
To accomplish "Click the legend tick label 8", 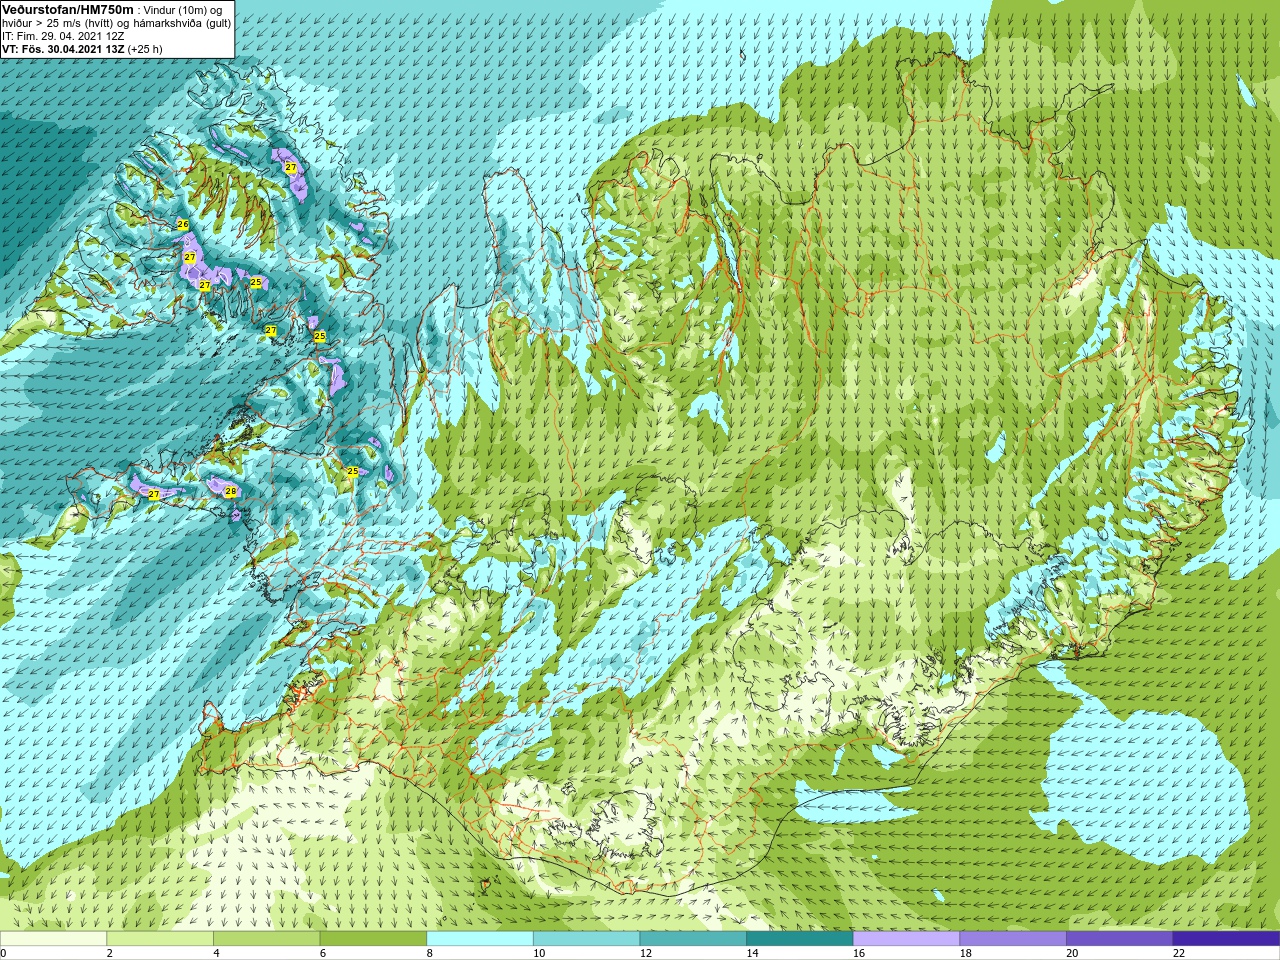I will coord(430,953).
